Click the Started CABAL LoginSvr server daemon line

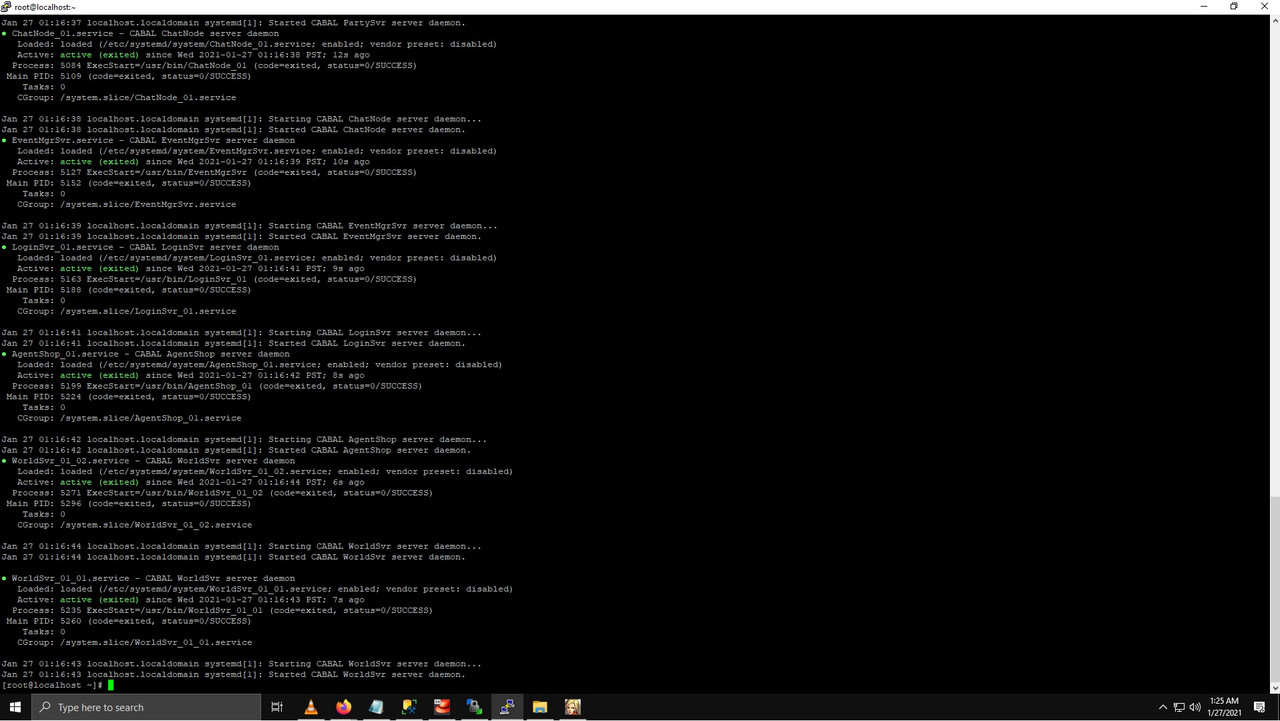tap(233, 343)
